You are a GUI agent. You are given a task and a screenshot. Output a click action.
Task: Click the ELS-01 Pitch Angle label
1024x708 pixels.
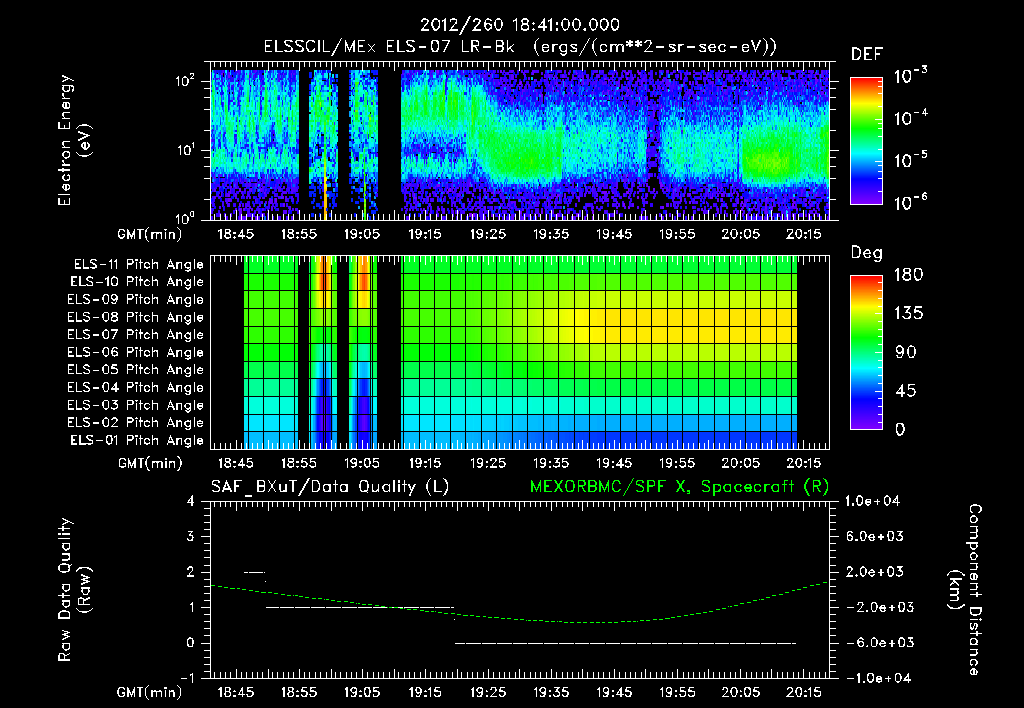pyautogui.click(x=137, y=440)
